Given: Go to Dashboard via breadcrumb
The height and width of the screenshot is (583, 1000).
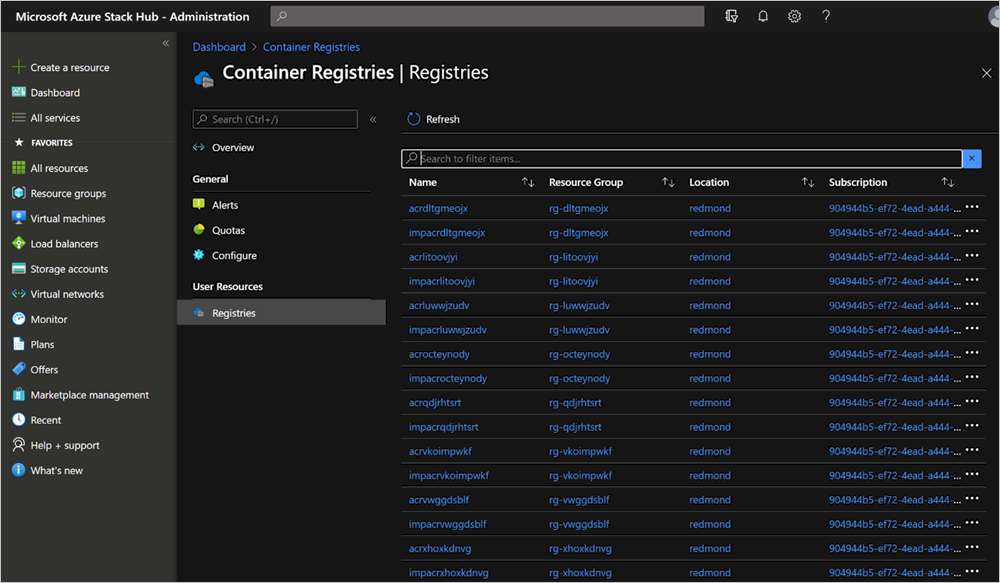Looking at the screenshot, I should point(219,47).
